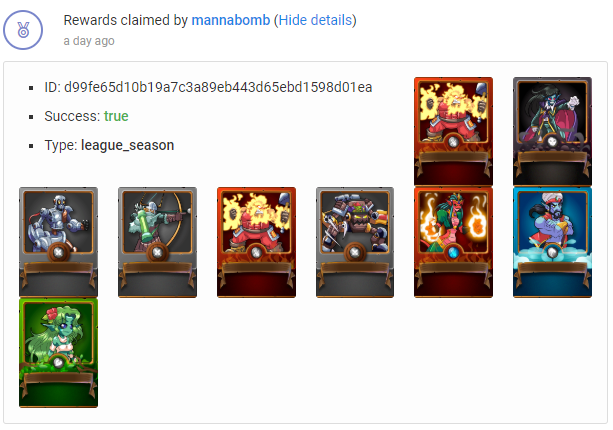613x430 pixels.
Task: Select the vampire lord card thumbnail
Action: pos(552,131)
